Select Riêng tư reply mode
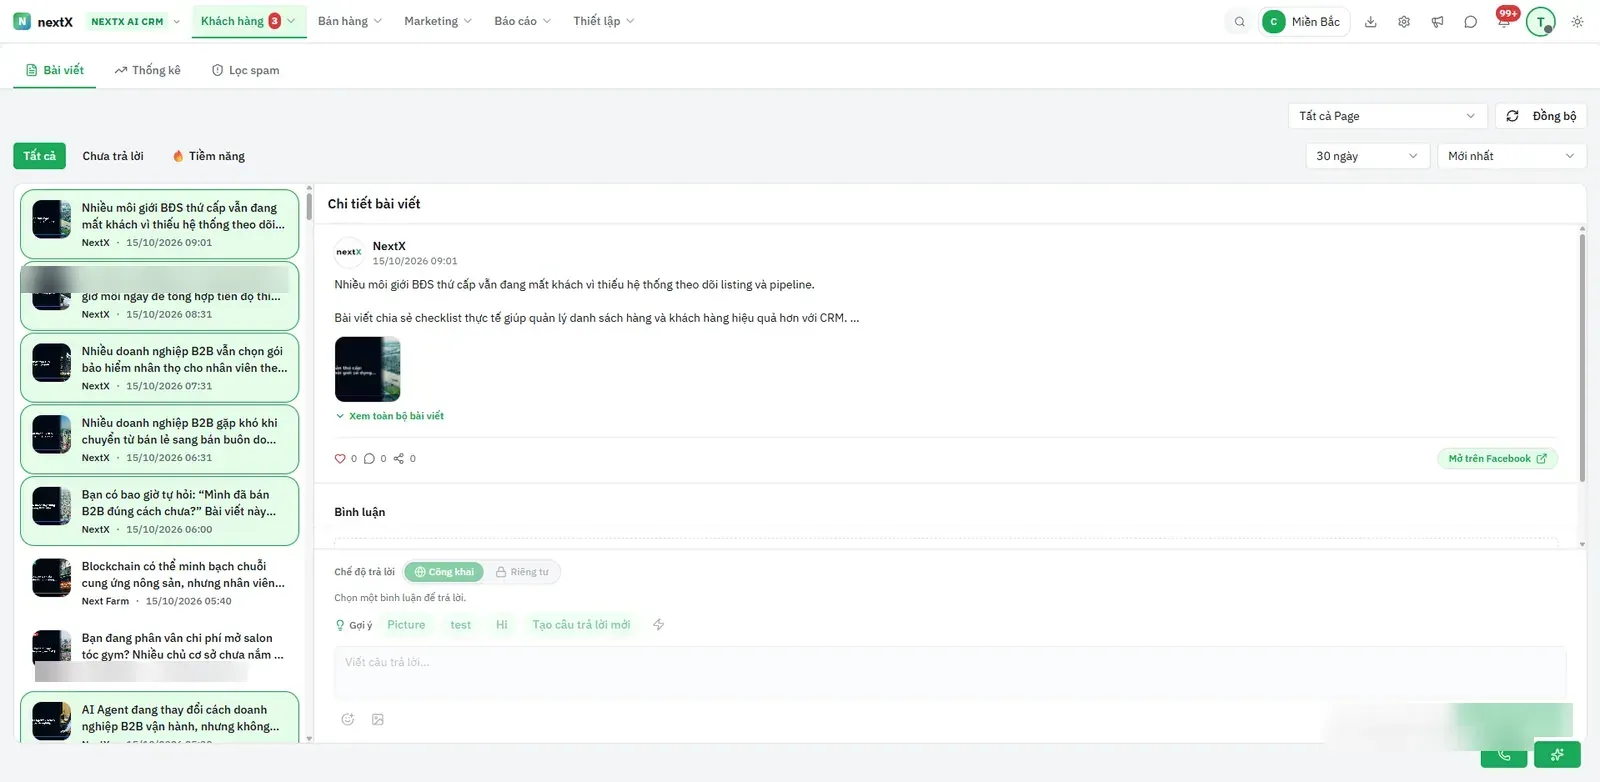Viewport: 1600px width, 782px height. (522, 572)
